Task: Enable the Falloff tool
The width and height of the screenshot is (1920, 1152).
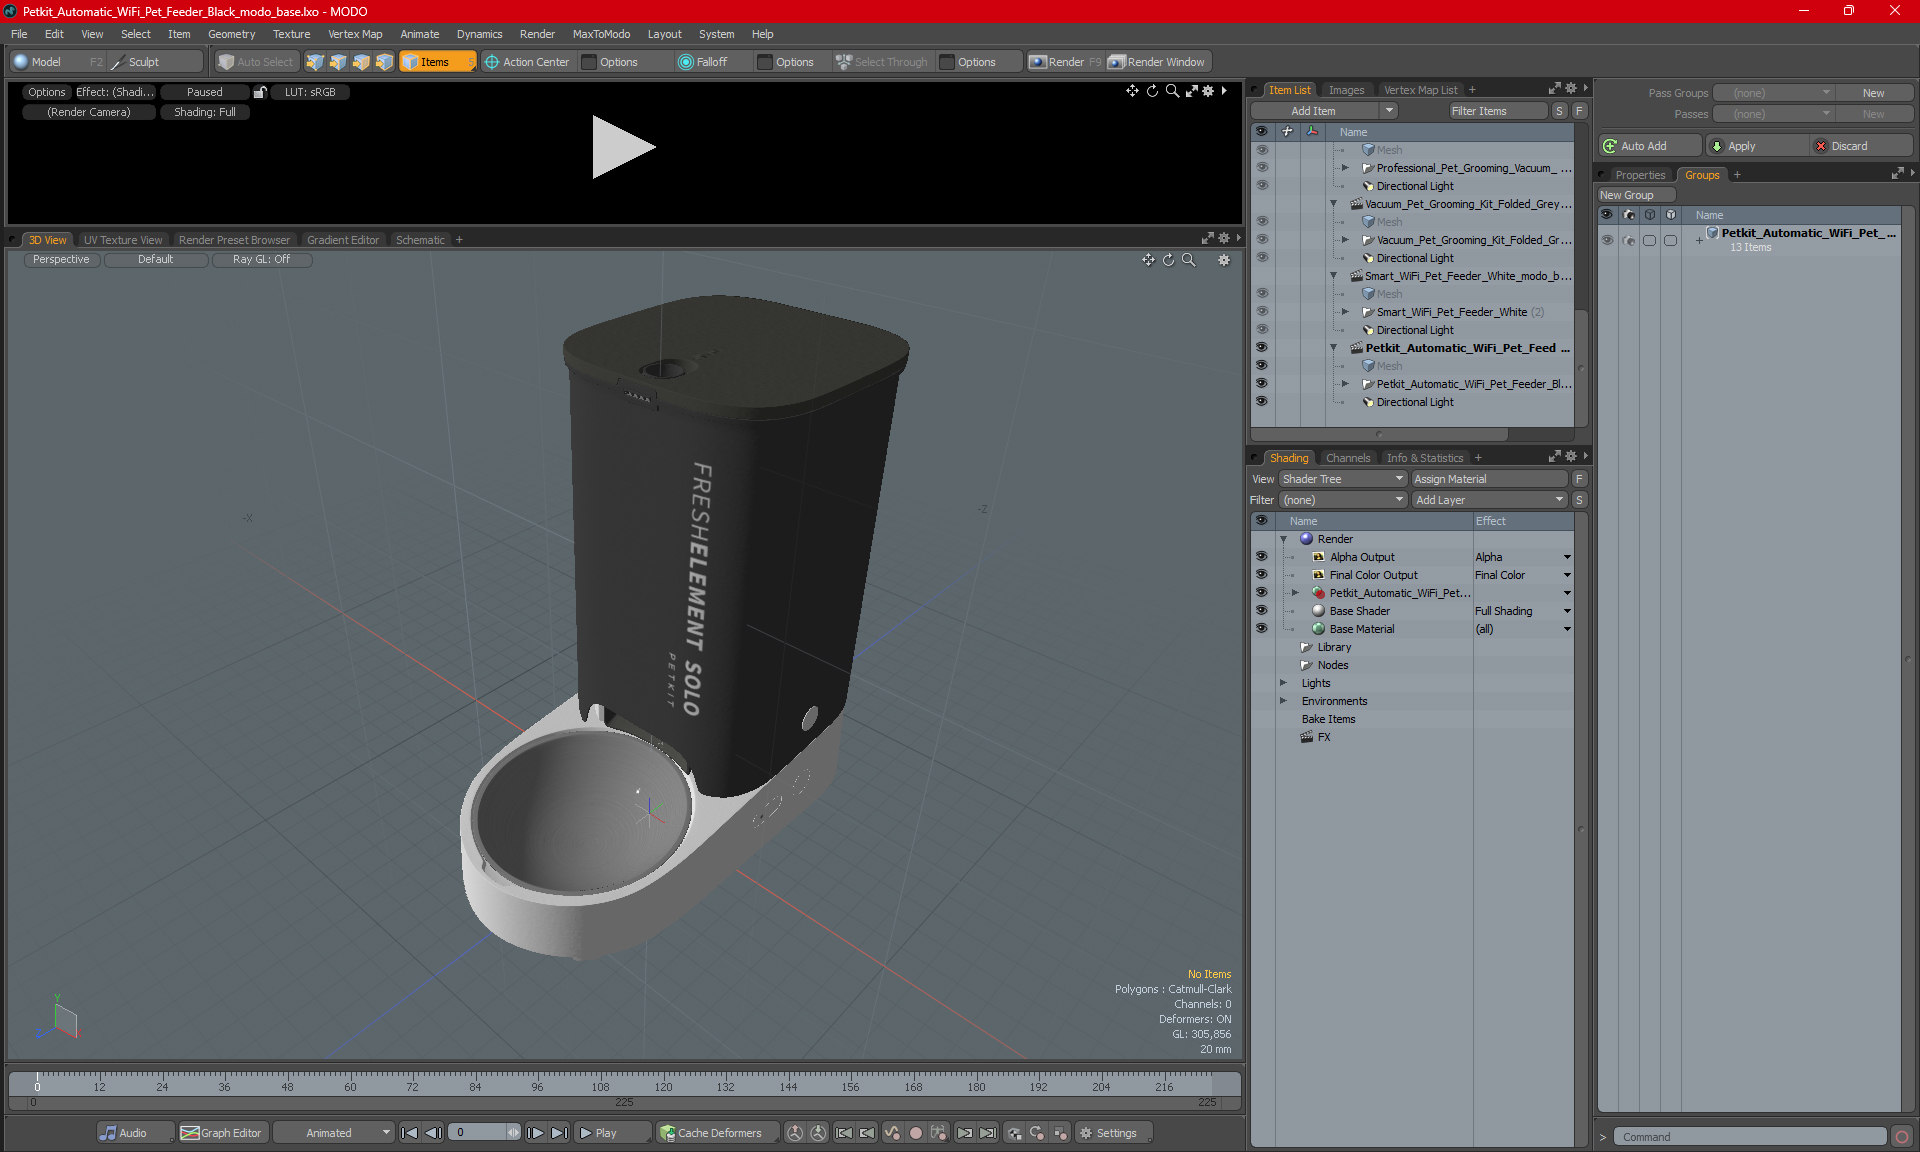Action: [703, 62]
